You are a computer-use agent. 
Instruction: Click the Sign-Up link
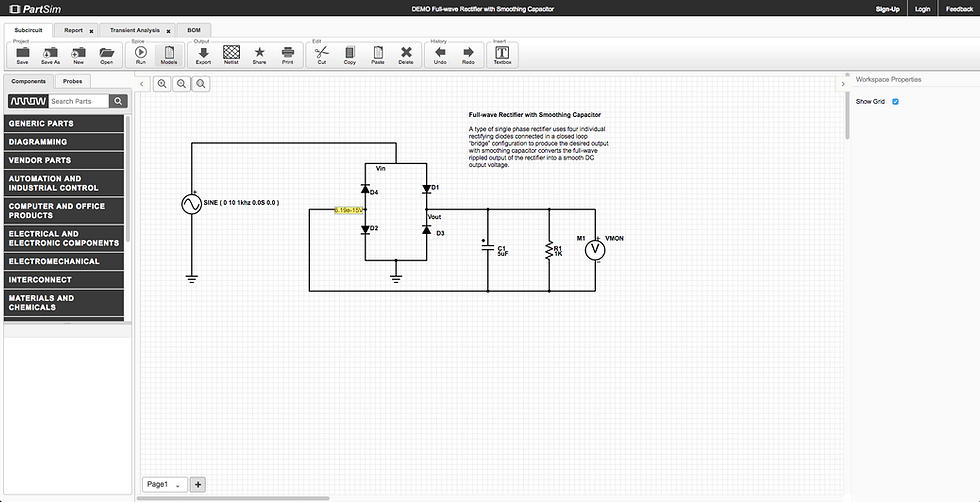pyautogui.click(x=888, y=9)
